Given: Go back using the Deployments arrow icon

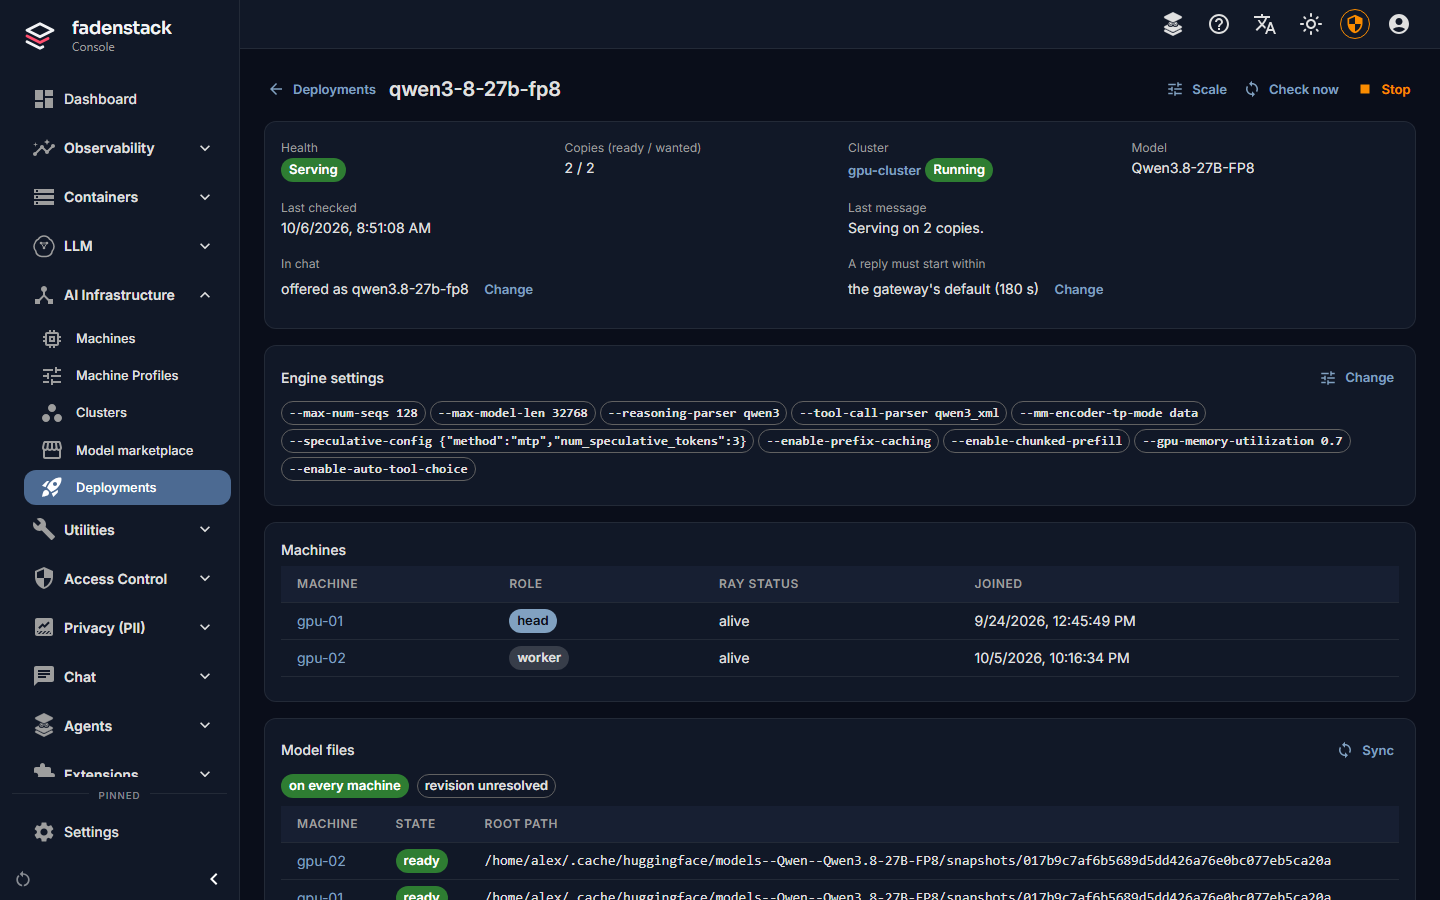Looking at the screenshot, I should coord(276,89).
